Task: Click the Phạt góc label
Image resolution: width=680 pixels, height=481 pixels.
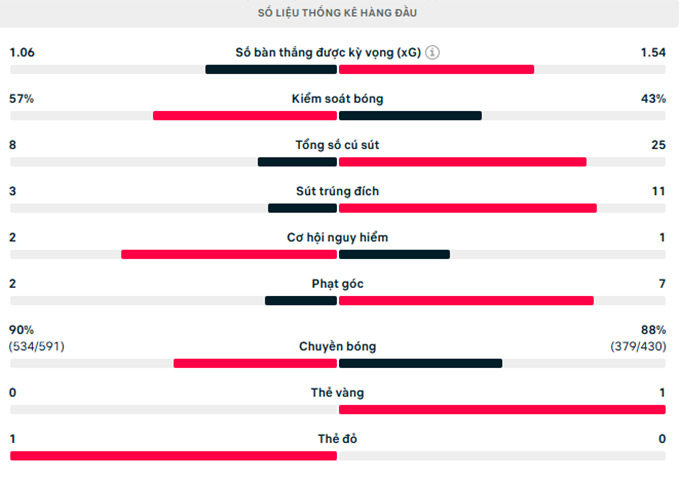Action: point(337,284)
